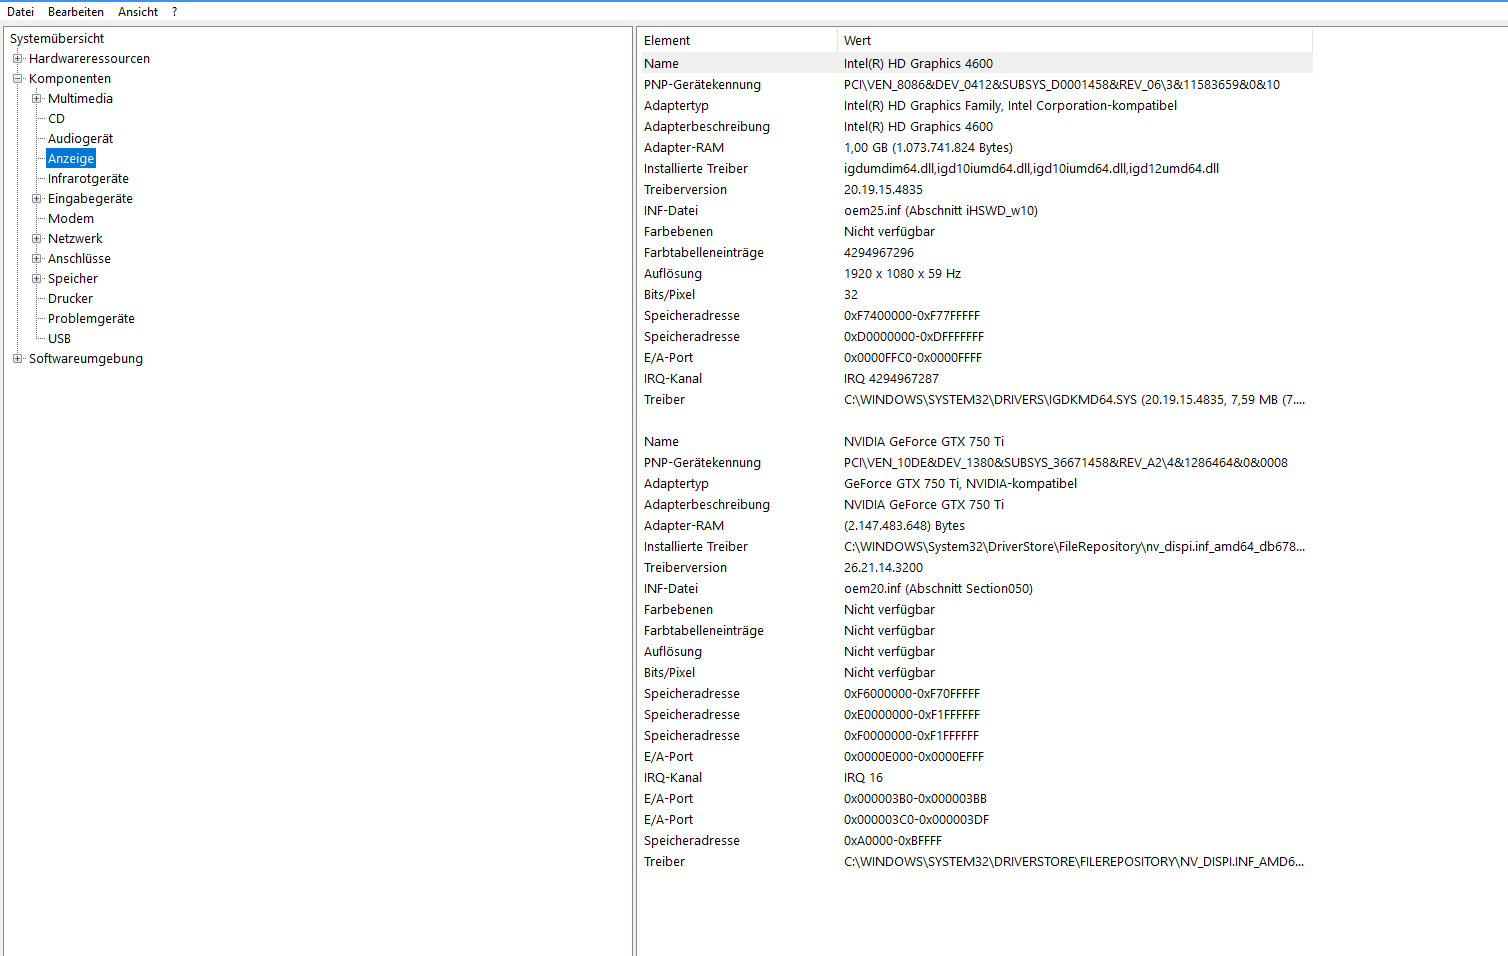Select memory address 0xA0000-0xBFFFF
Viewport: 1508px width, 956px height.
(x=893, y=841)
